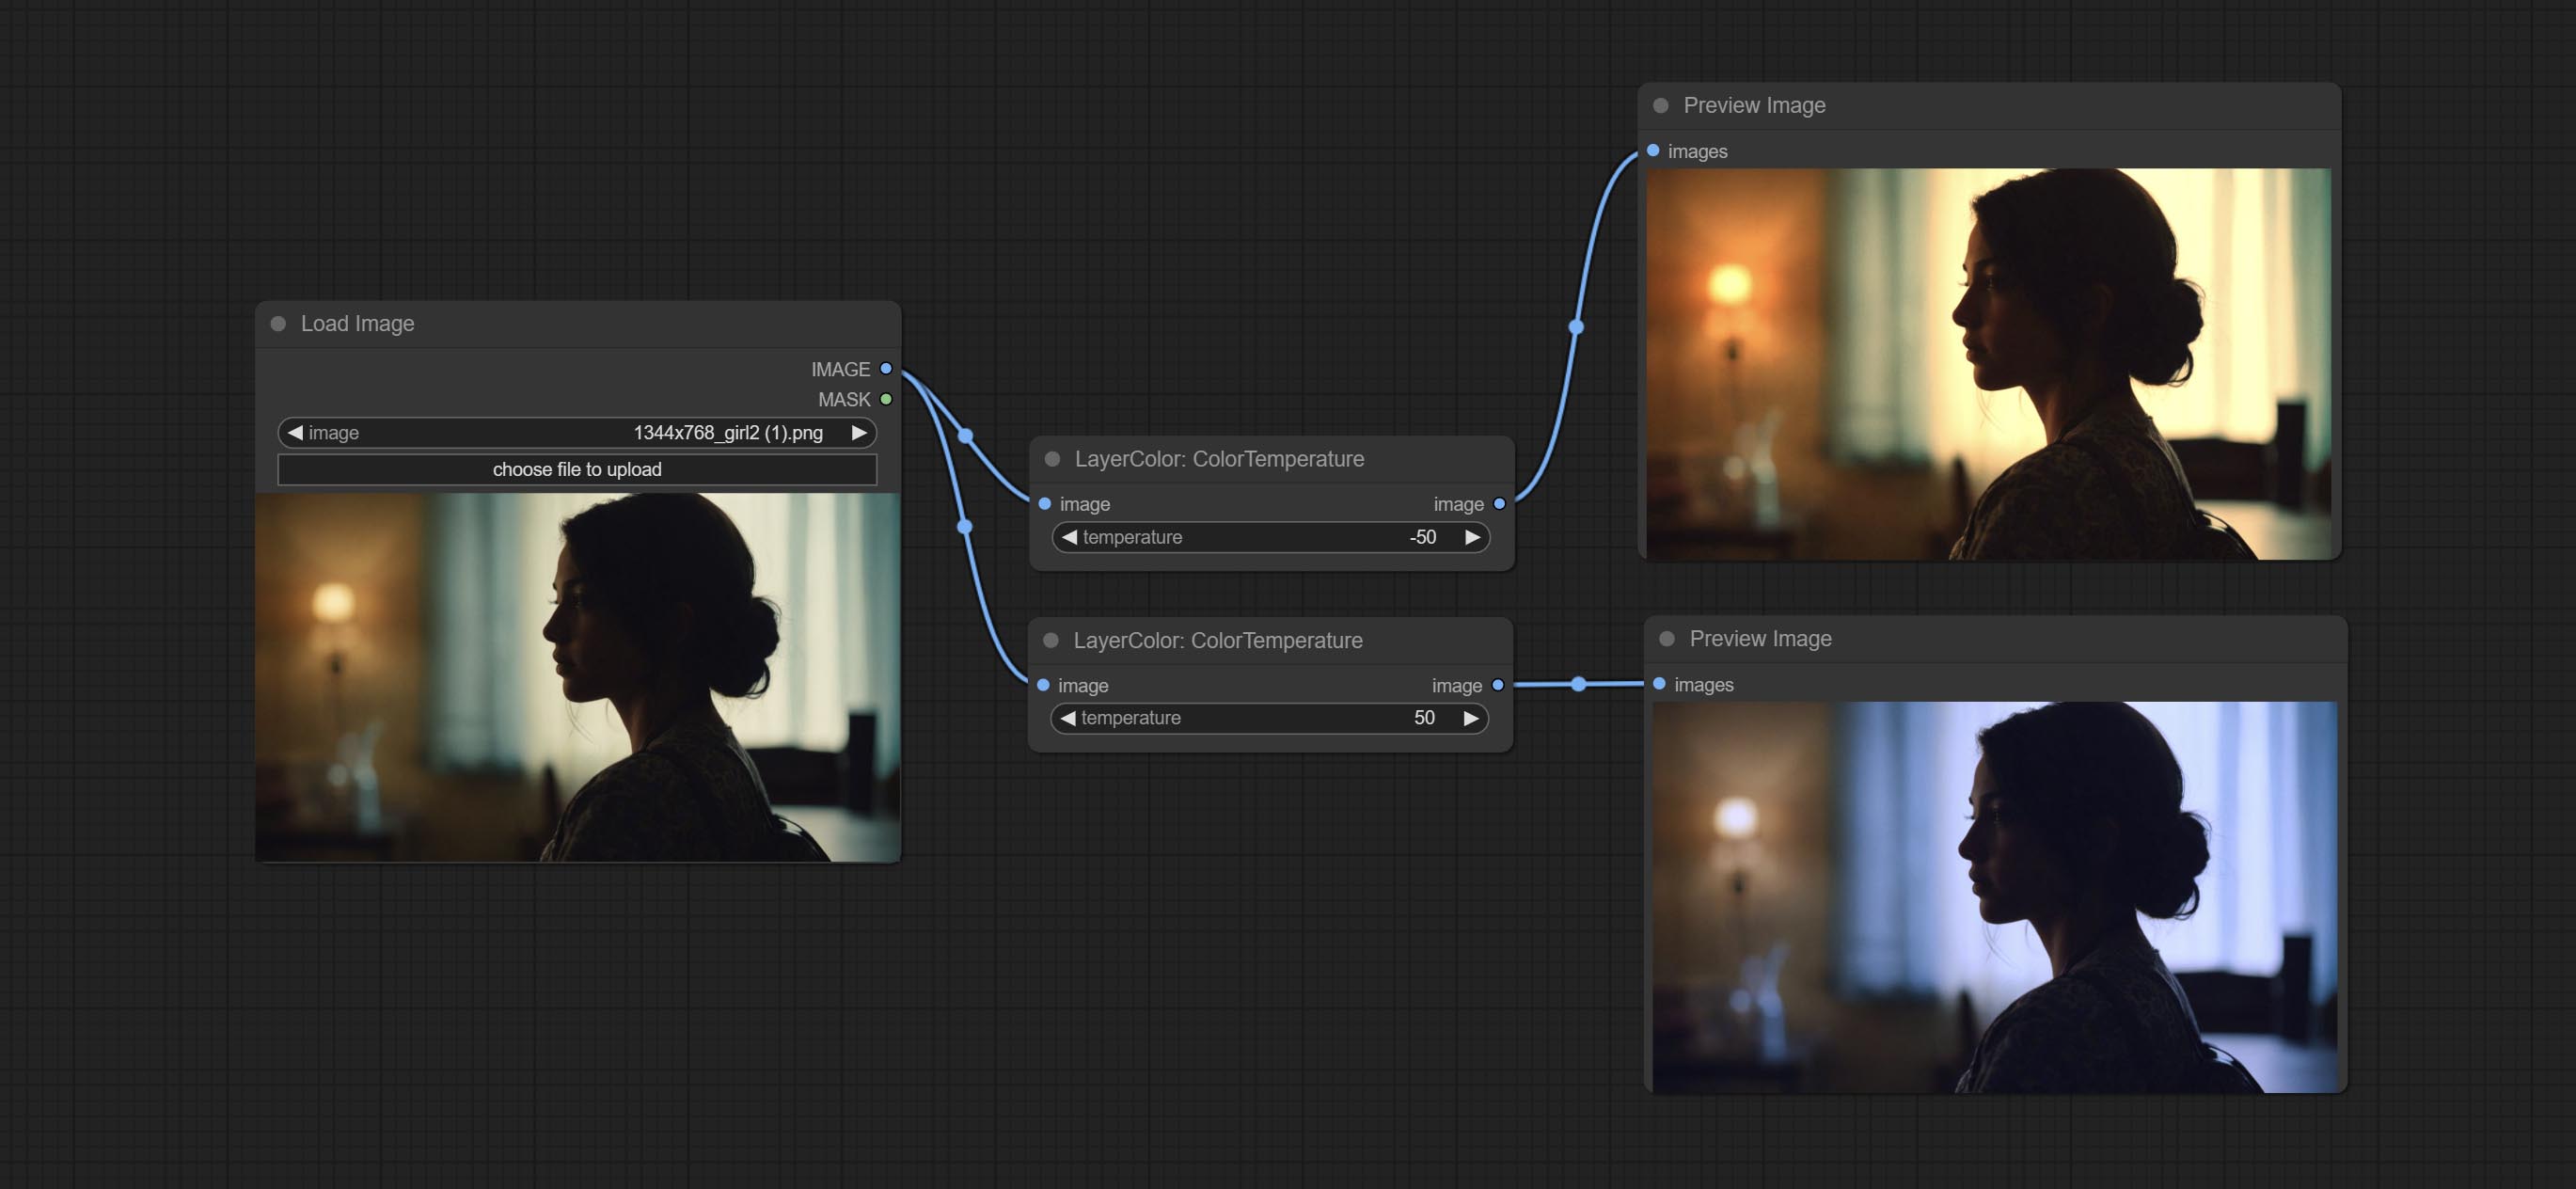
Task: Collapse the Load Image node via its dot
Action: pyautogui.click(x=278, y=324)
